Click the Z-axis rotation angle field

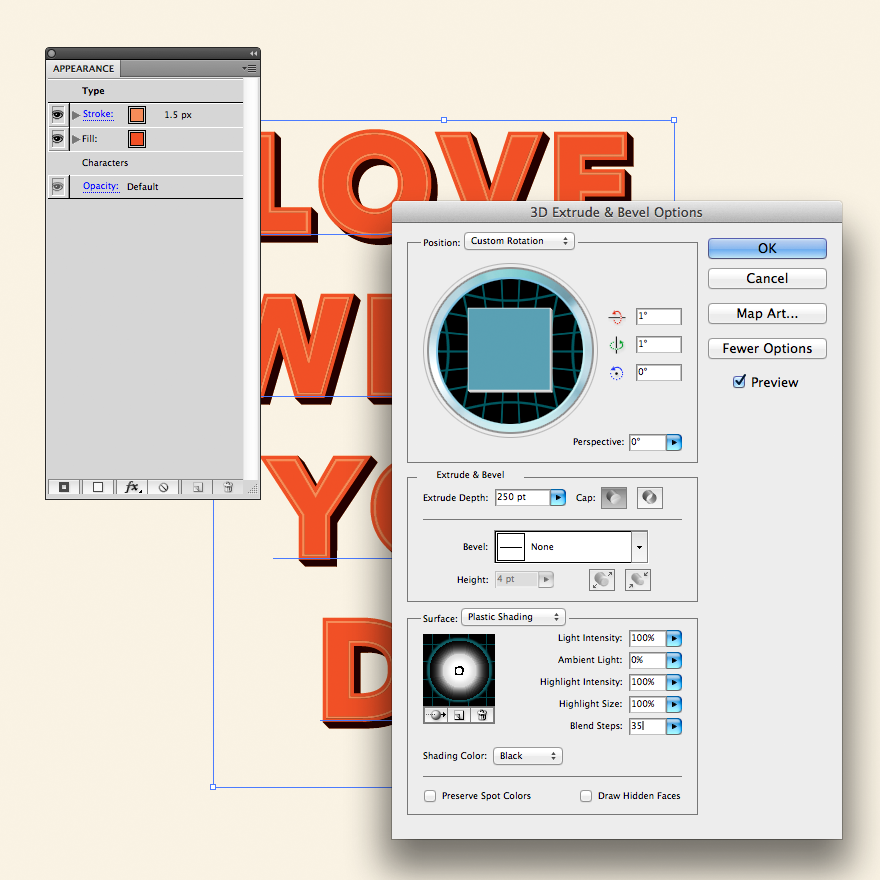(x=658, y=372)
